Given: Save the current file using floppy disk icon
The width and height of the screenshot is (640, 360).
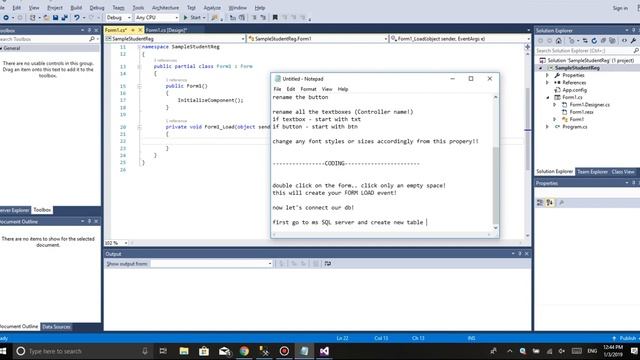Looking at the screenshot, I should (56, 18).
